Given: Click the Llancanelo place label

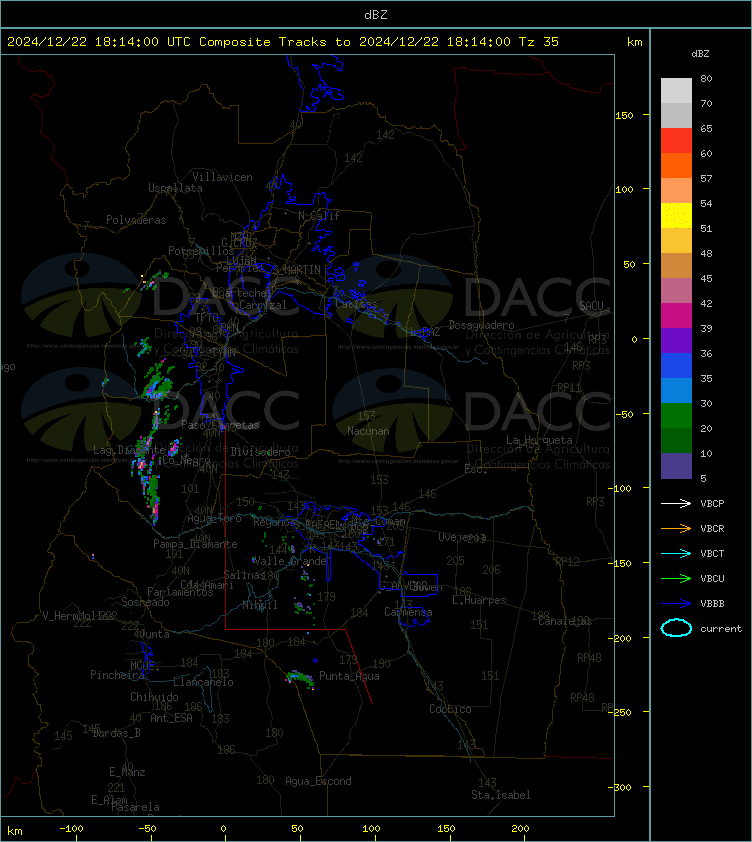Looking at the screenshot, I should 203,682.
